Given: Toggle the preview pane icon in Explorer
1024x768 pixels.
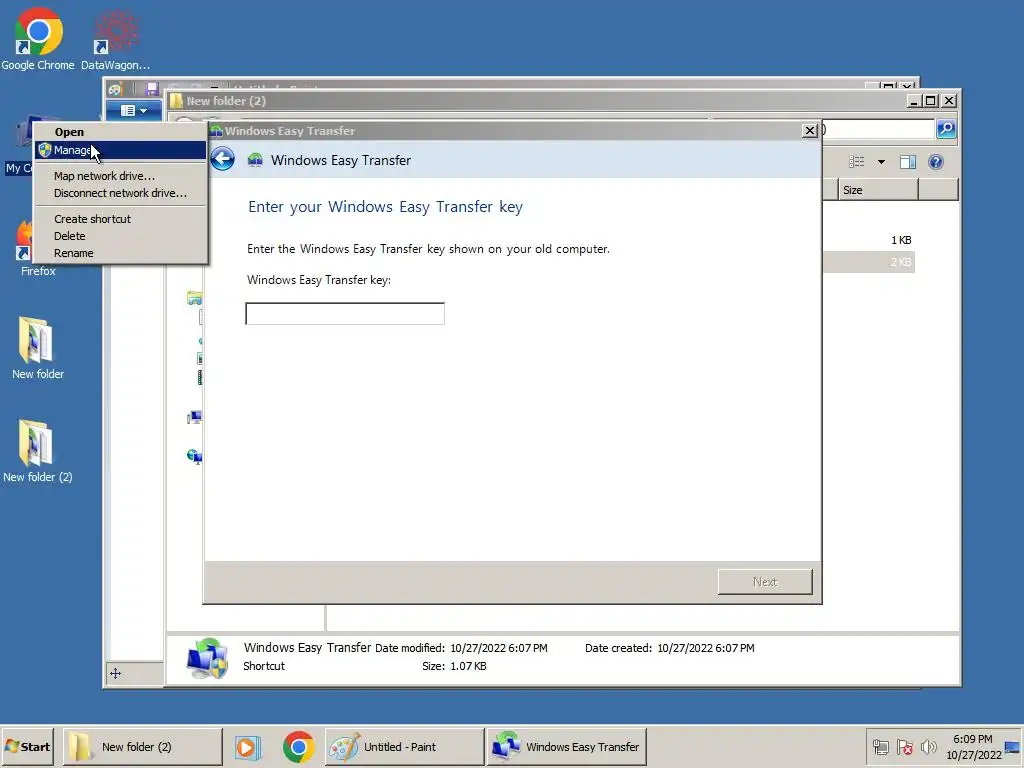Looking at the screenshot, I should [908, 162].
